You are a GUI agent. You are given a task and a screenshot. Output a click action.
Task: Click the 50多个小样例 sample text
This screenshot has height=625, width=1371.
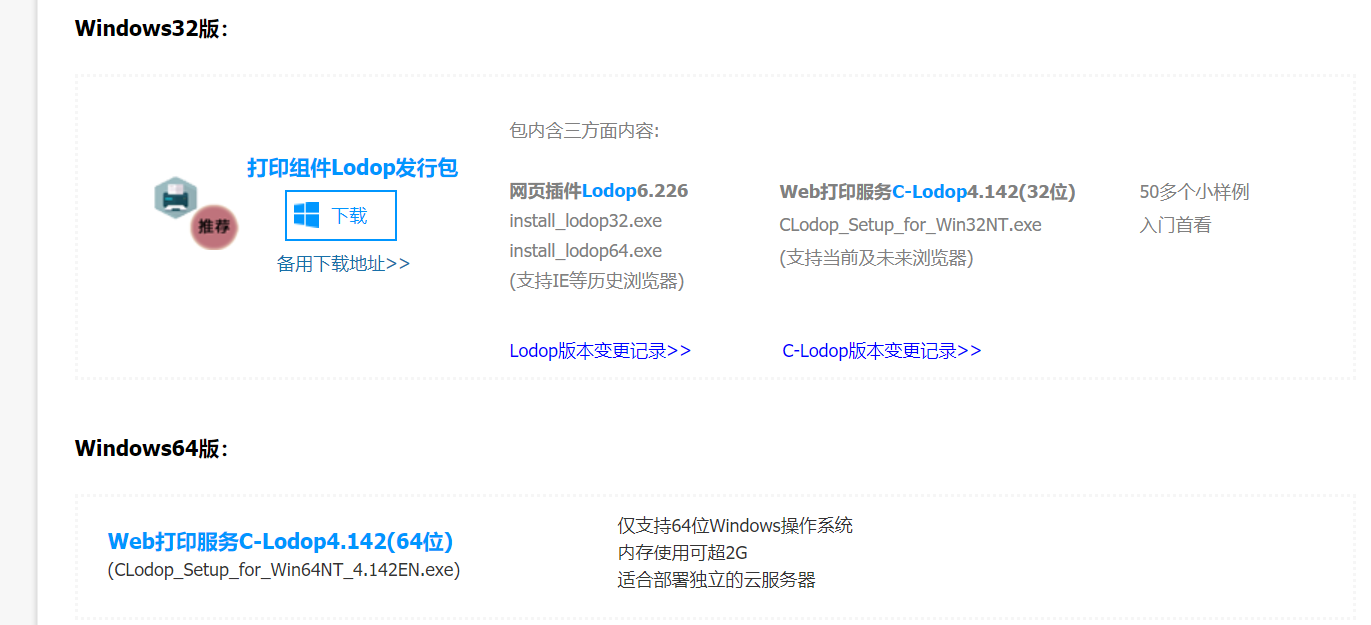[x=1195, y=191]
